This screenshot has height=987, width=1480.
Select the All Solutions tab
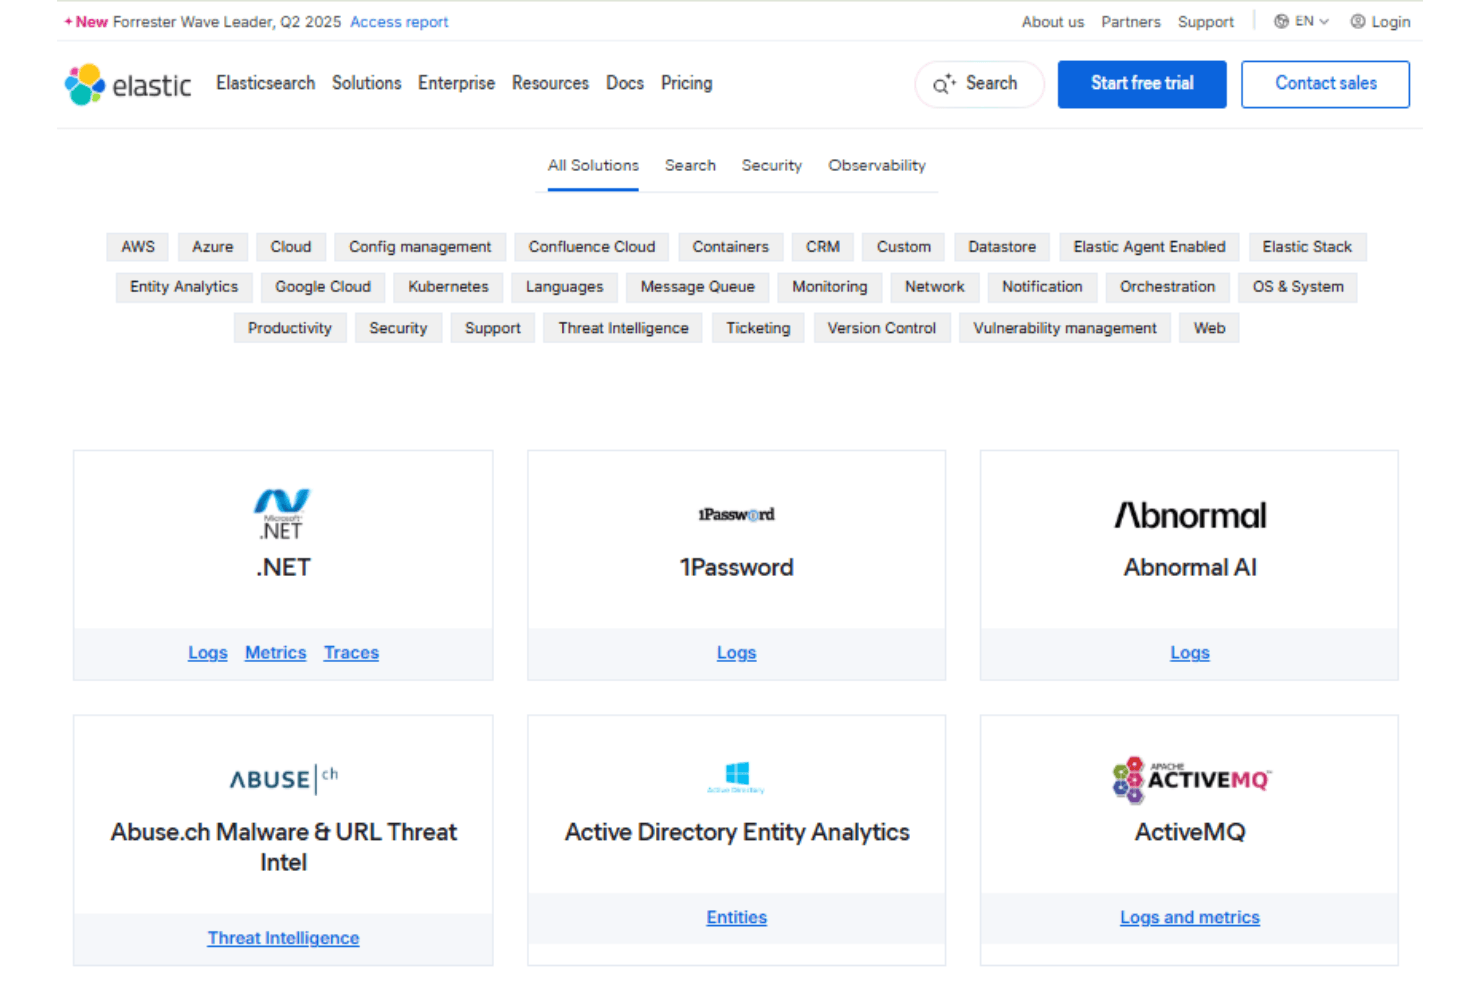coord(593,165)
